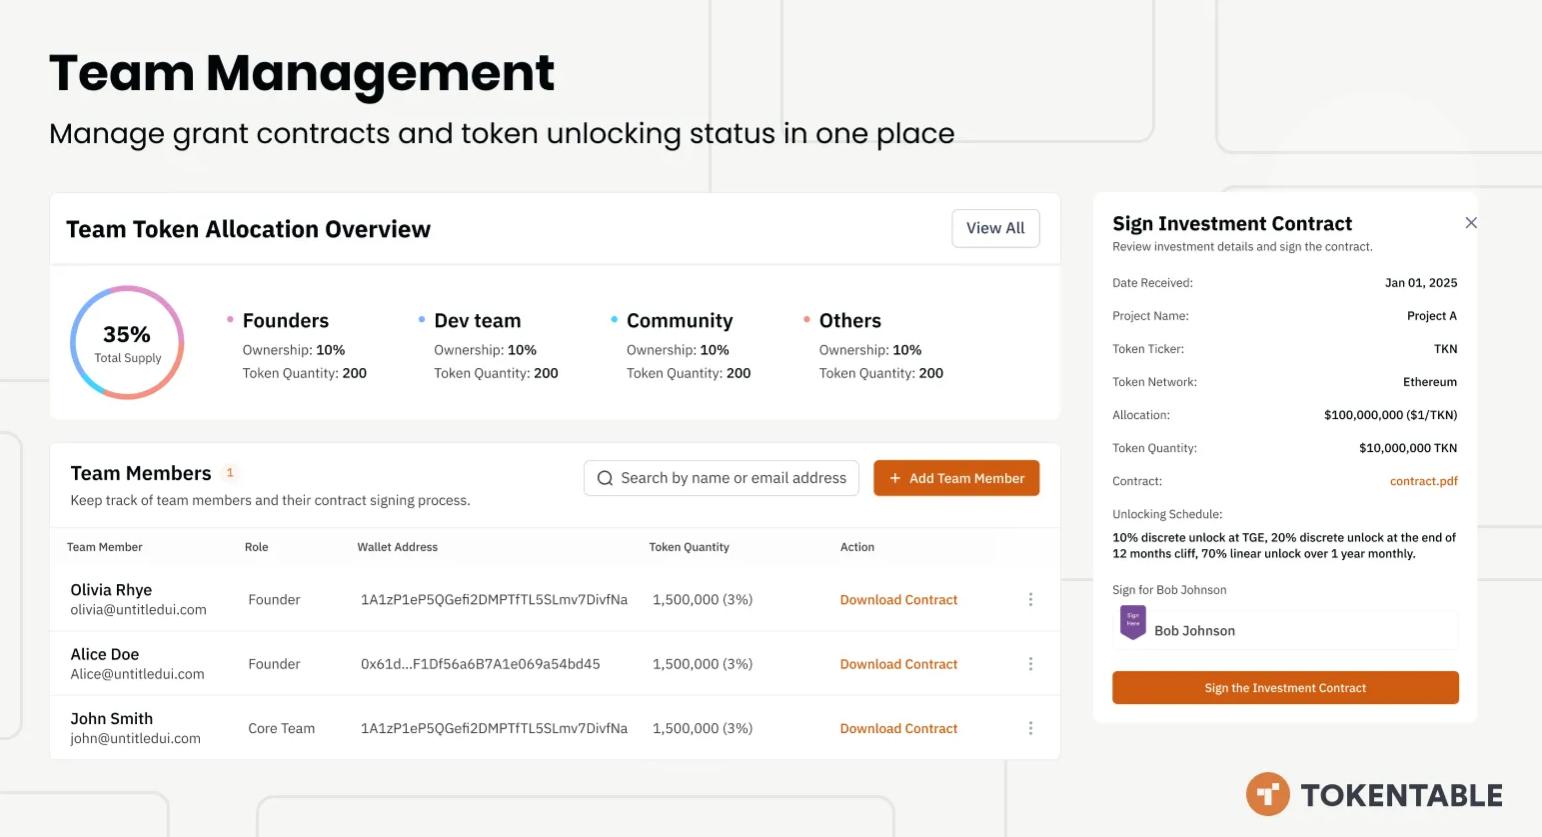Screen dimensions: 1542x837
Task: Open the contract.pdf link
Action: (1423, 481)
